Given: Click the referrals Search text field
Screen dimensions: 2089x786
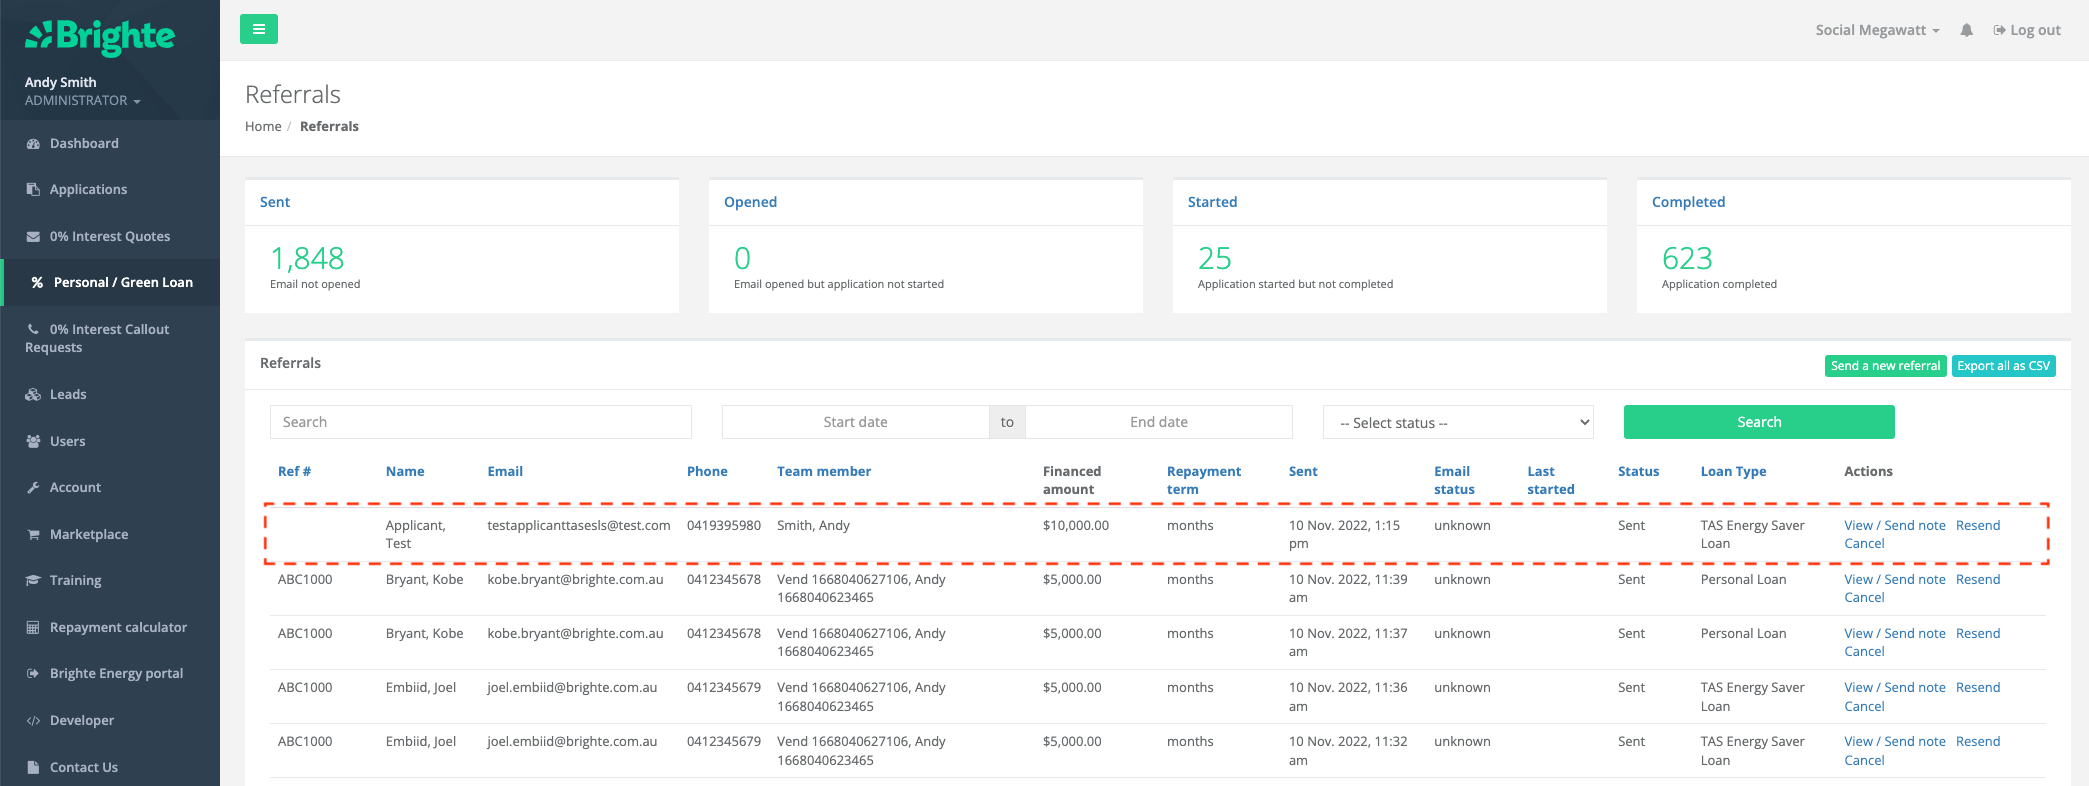Looking at the screenshot, I should [x=480, y=422].
